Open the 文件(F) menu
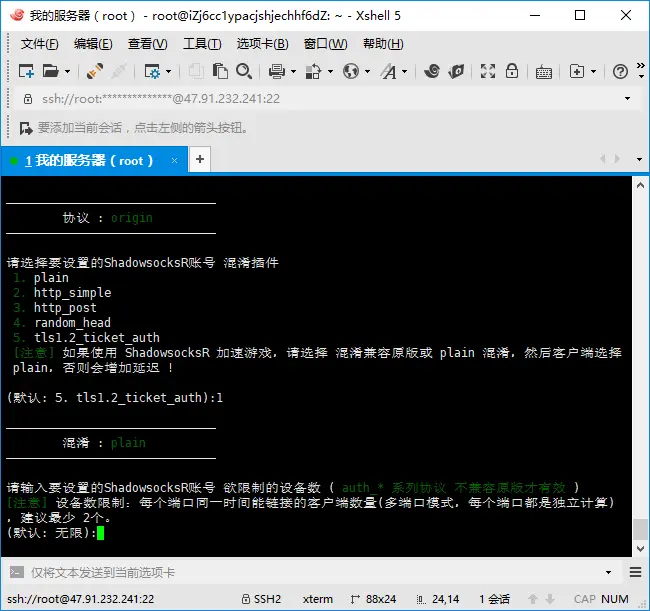 click(x=39, y=44)
